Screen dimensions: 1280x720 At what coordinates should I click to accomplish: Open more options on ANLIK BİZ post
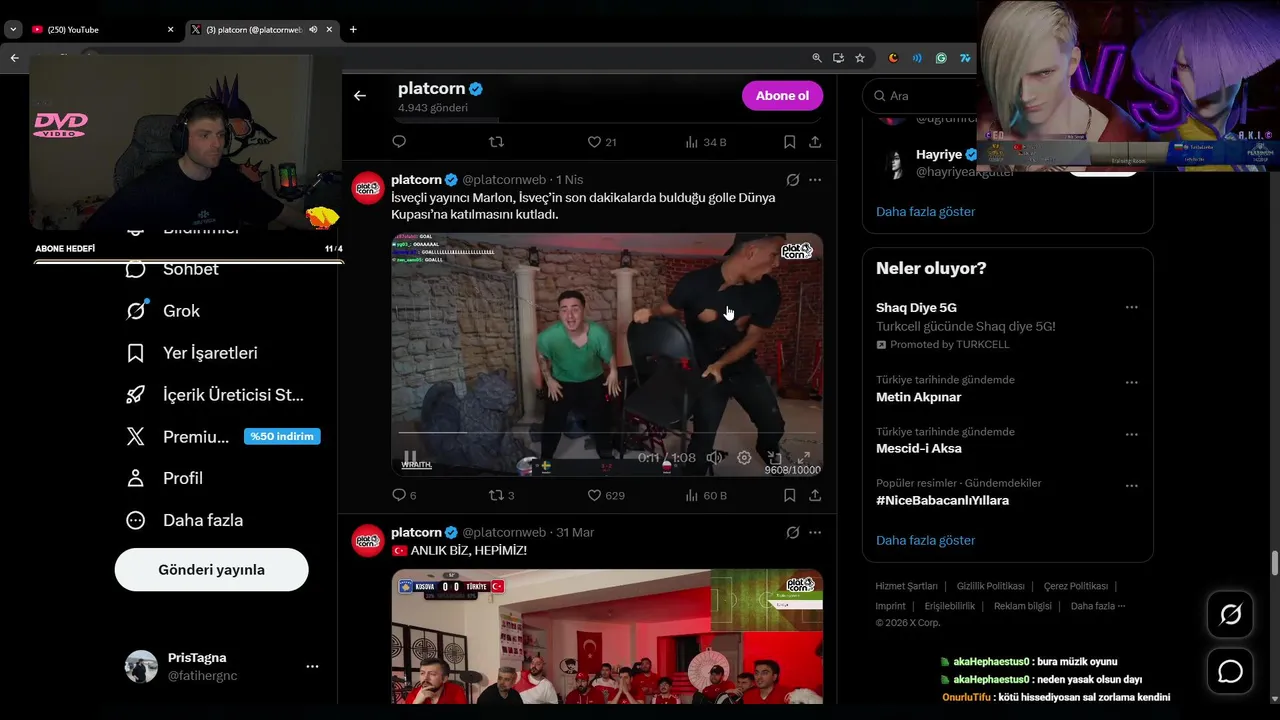coord(815,532)
